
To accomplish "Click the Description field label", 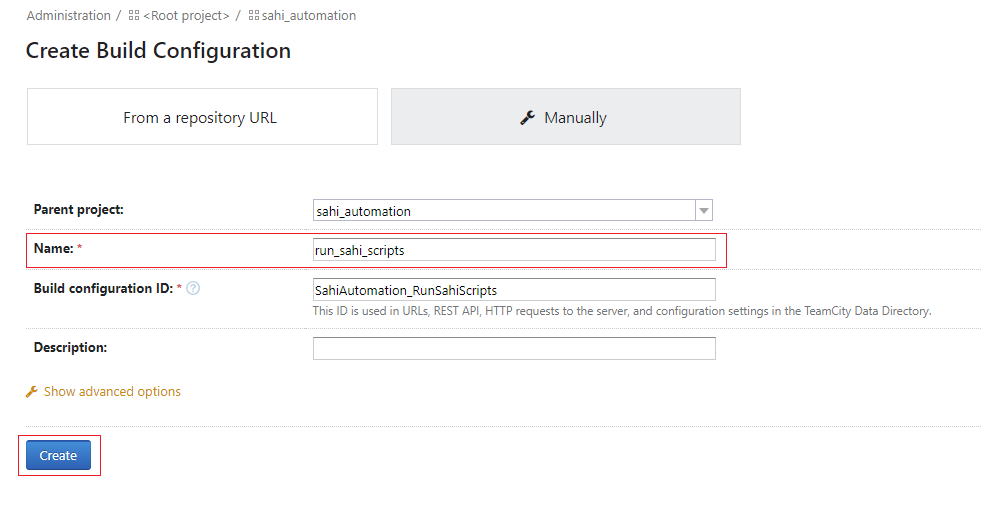I will (x=70, y=347).
